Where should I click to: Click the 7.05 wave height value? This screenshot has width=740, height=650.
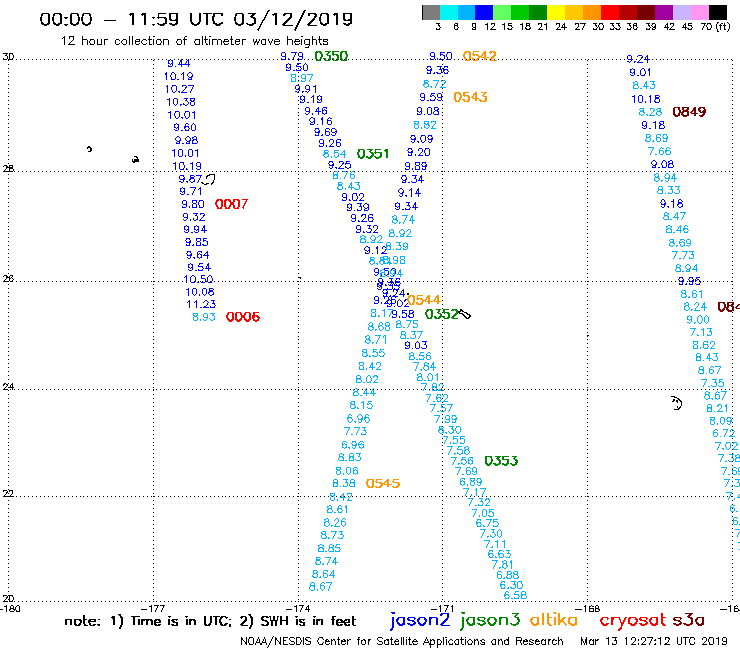483,513
